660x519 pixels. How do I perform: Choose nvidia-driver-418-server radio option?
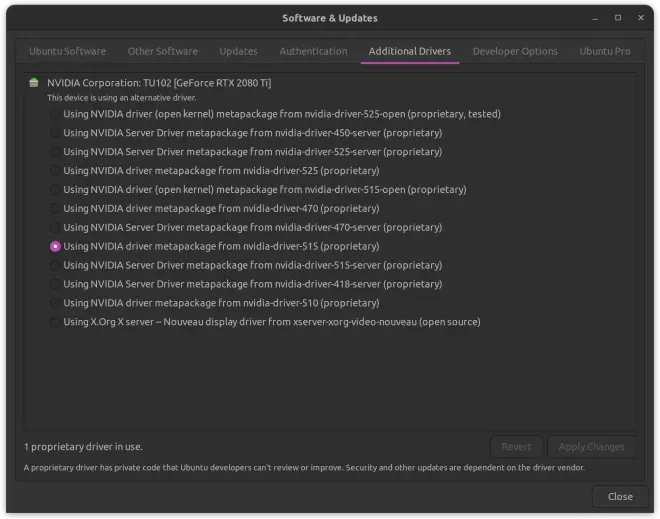(55, 285)
